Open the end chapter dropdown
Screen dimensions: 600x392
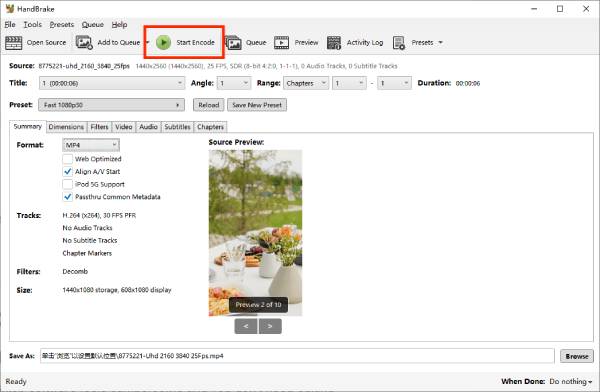tap(394, 83)
